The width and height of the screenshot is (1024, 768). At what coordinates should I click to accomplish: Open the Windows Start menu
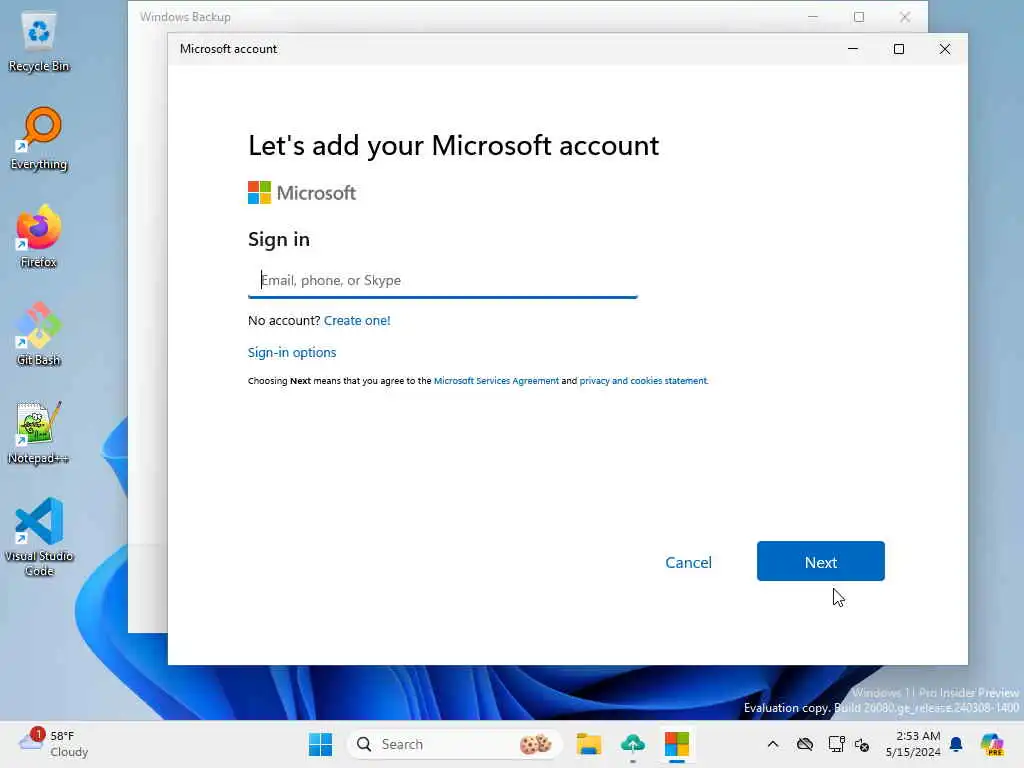[320, 744]
